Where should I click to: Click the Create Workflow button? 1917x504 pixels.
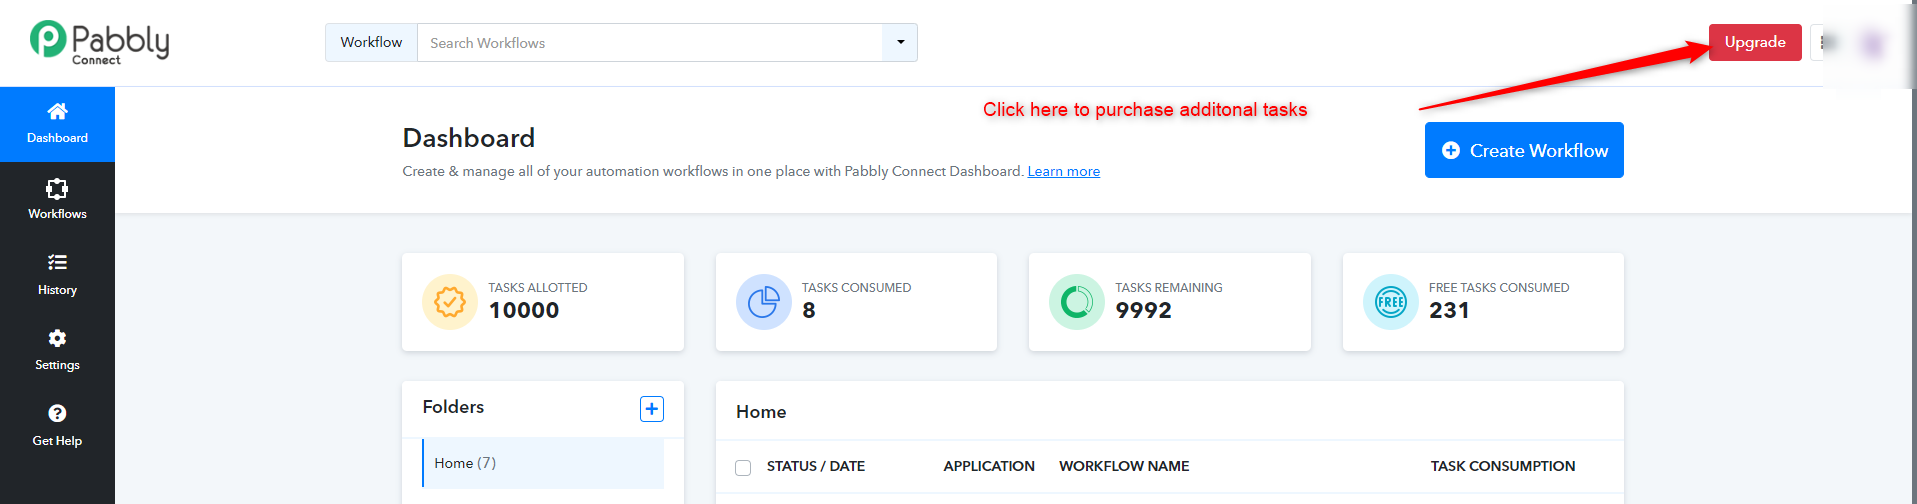click(1524, 150)
